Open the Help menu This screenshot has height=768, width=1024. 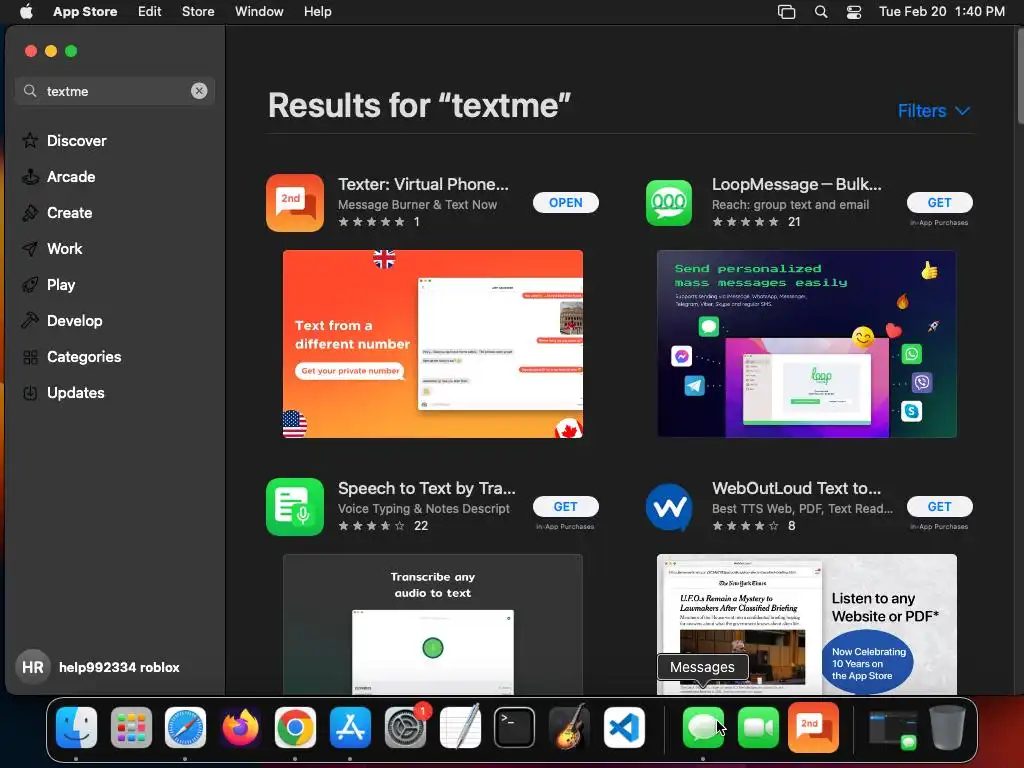(x=317, y=11)
